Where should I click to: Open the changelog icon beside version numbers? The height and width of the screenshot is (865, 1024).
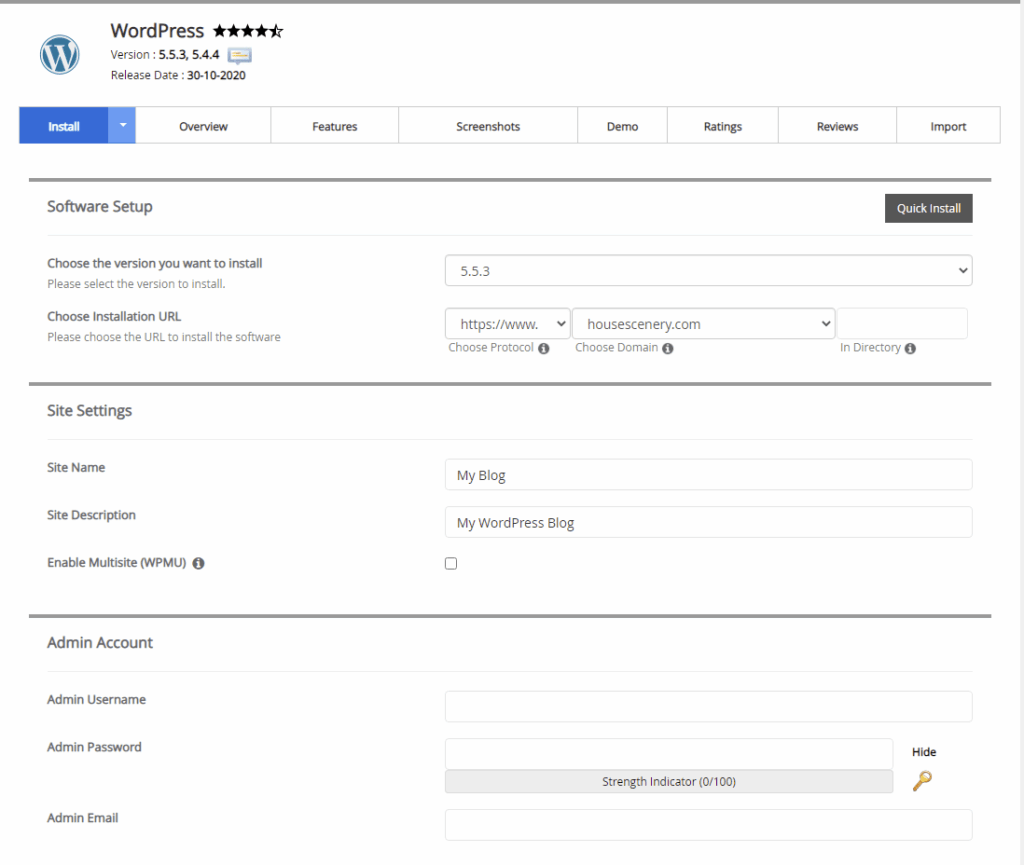coord(239,56)
